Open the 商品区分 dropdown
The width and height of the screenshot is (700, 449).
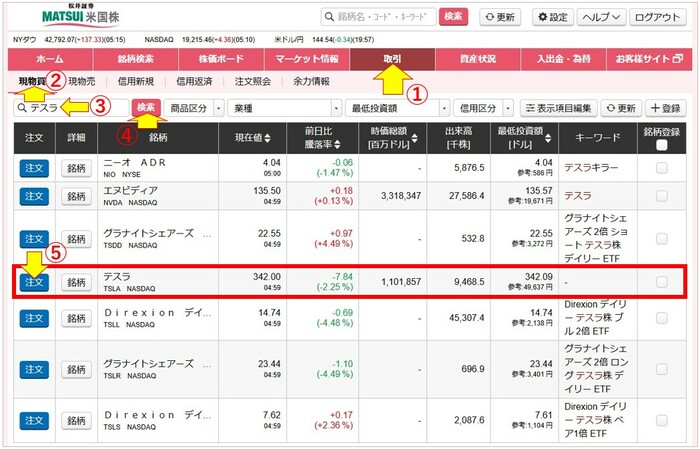pos(194,108)
